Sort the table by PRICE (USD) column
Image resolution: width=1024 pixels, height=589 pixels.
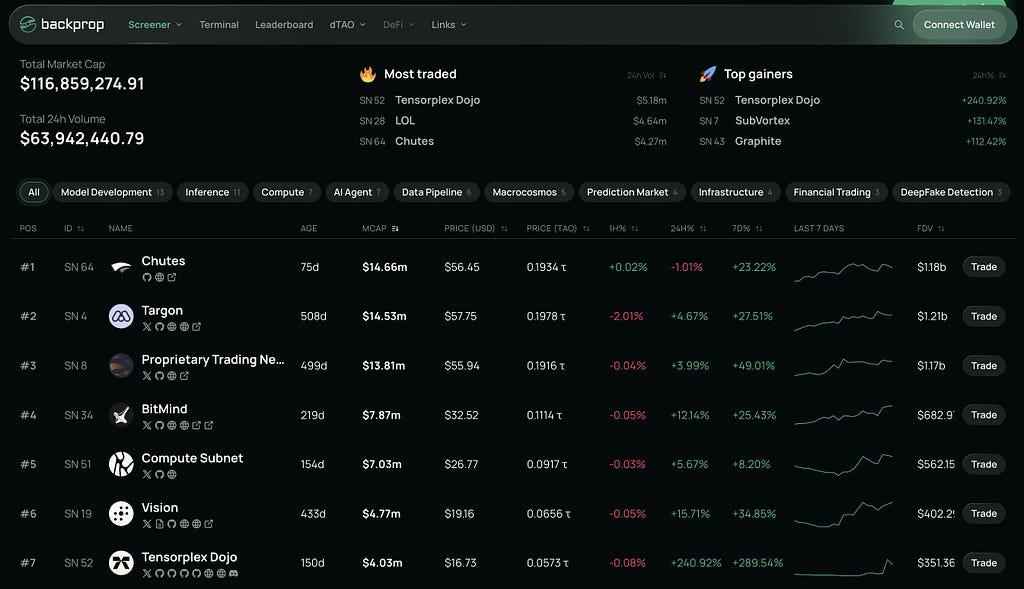click(x=476, y=229)
